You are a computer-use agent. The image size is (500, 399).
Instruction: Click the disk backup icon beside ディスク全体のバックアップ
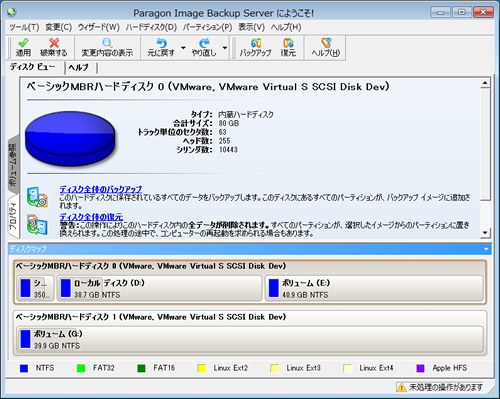37,197
